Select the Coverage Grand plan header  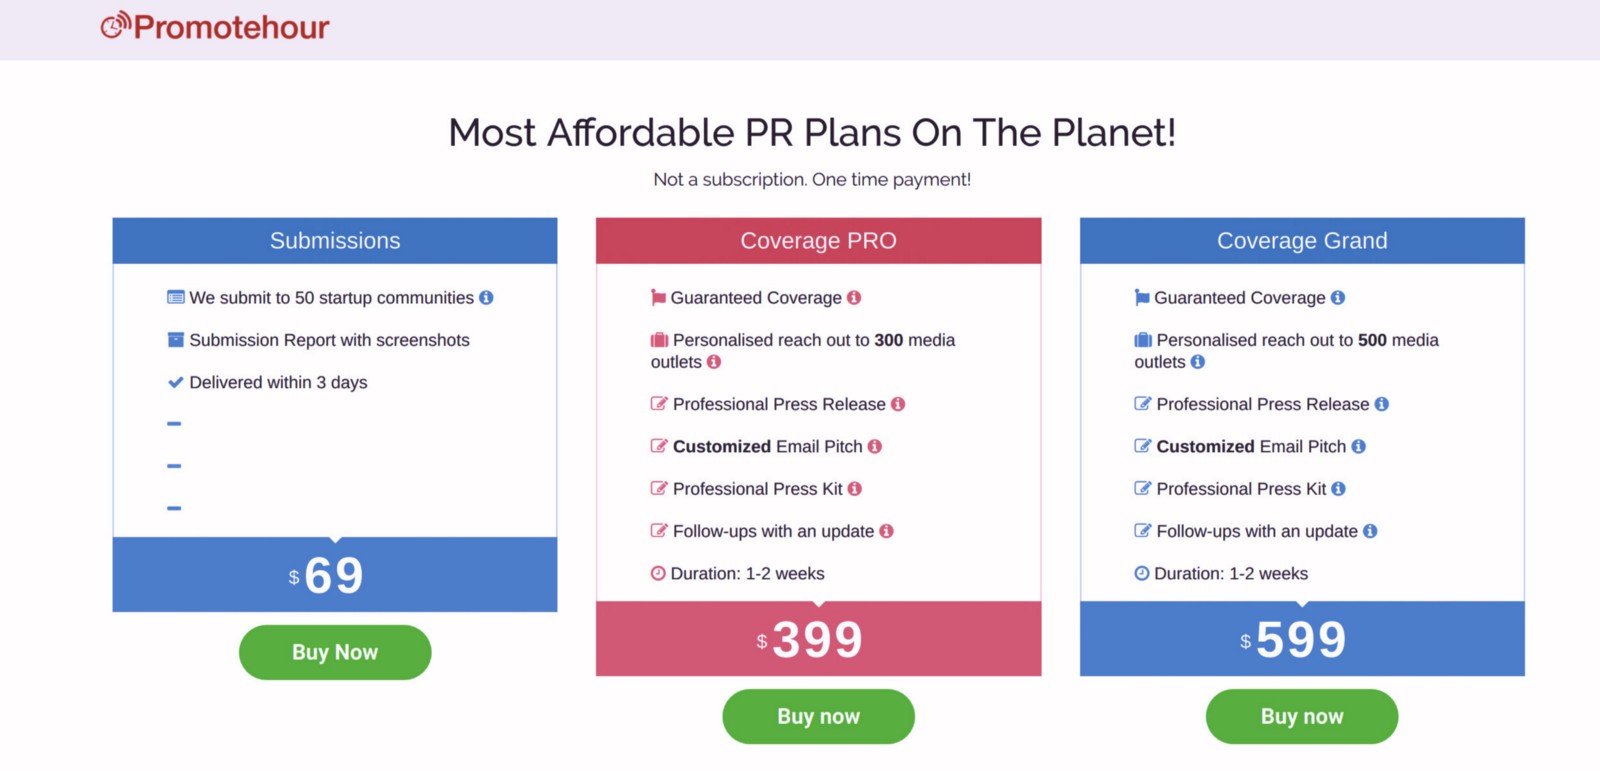pyautogui.click(x=1302, y=241)
